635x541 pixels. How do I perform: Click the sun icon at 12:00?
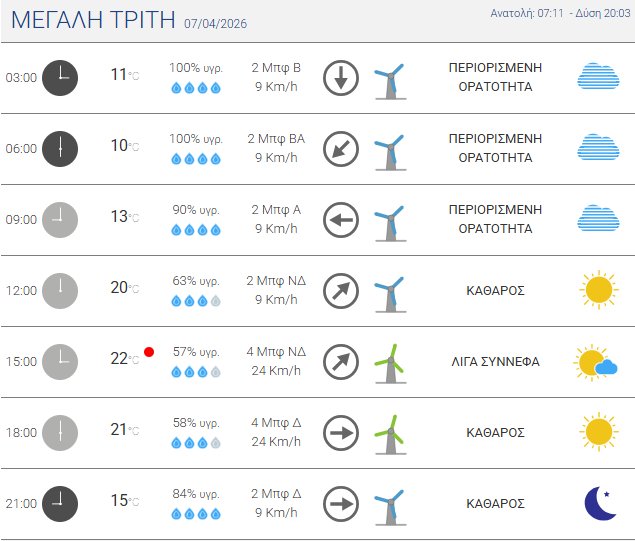coord(598,290)
